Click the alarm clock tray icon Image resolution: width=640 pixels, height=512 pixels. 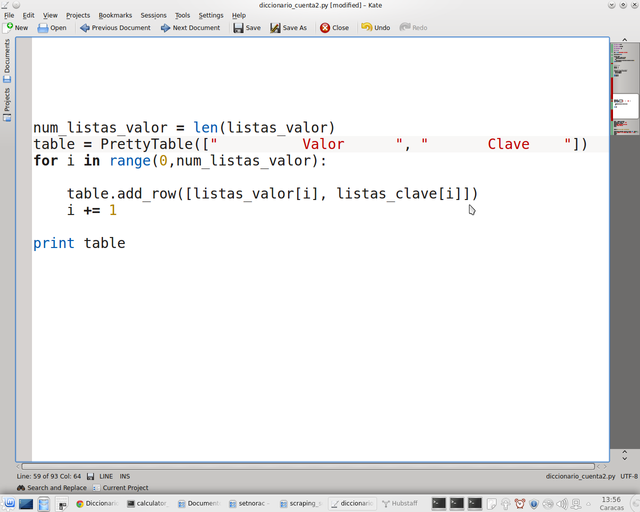pyautogui.click(x=520, y=504)
